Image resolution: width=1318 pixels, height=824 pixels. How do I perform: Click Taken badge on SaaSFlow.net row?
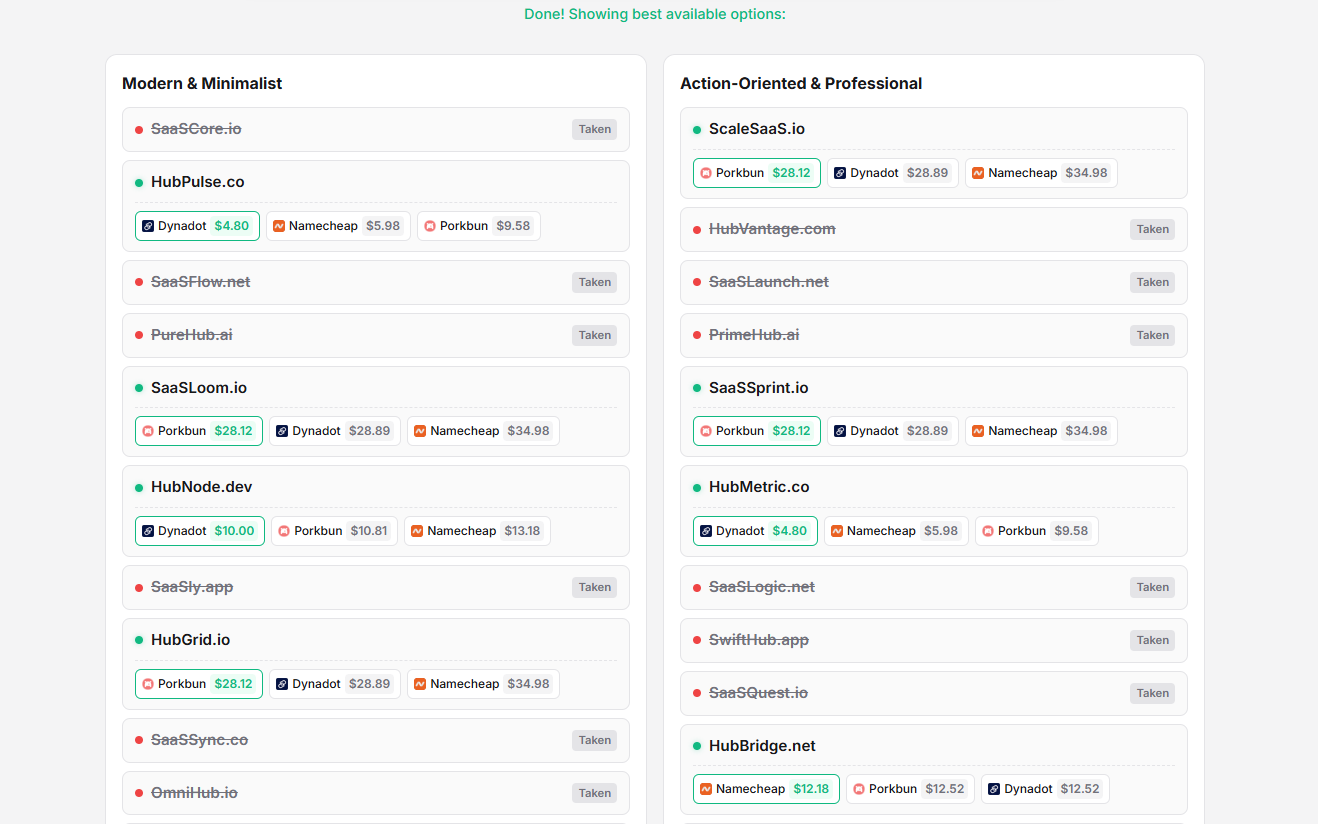click(x=595, y=282)
